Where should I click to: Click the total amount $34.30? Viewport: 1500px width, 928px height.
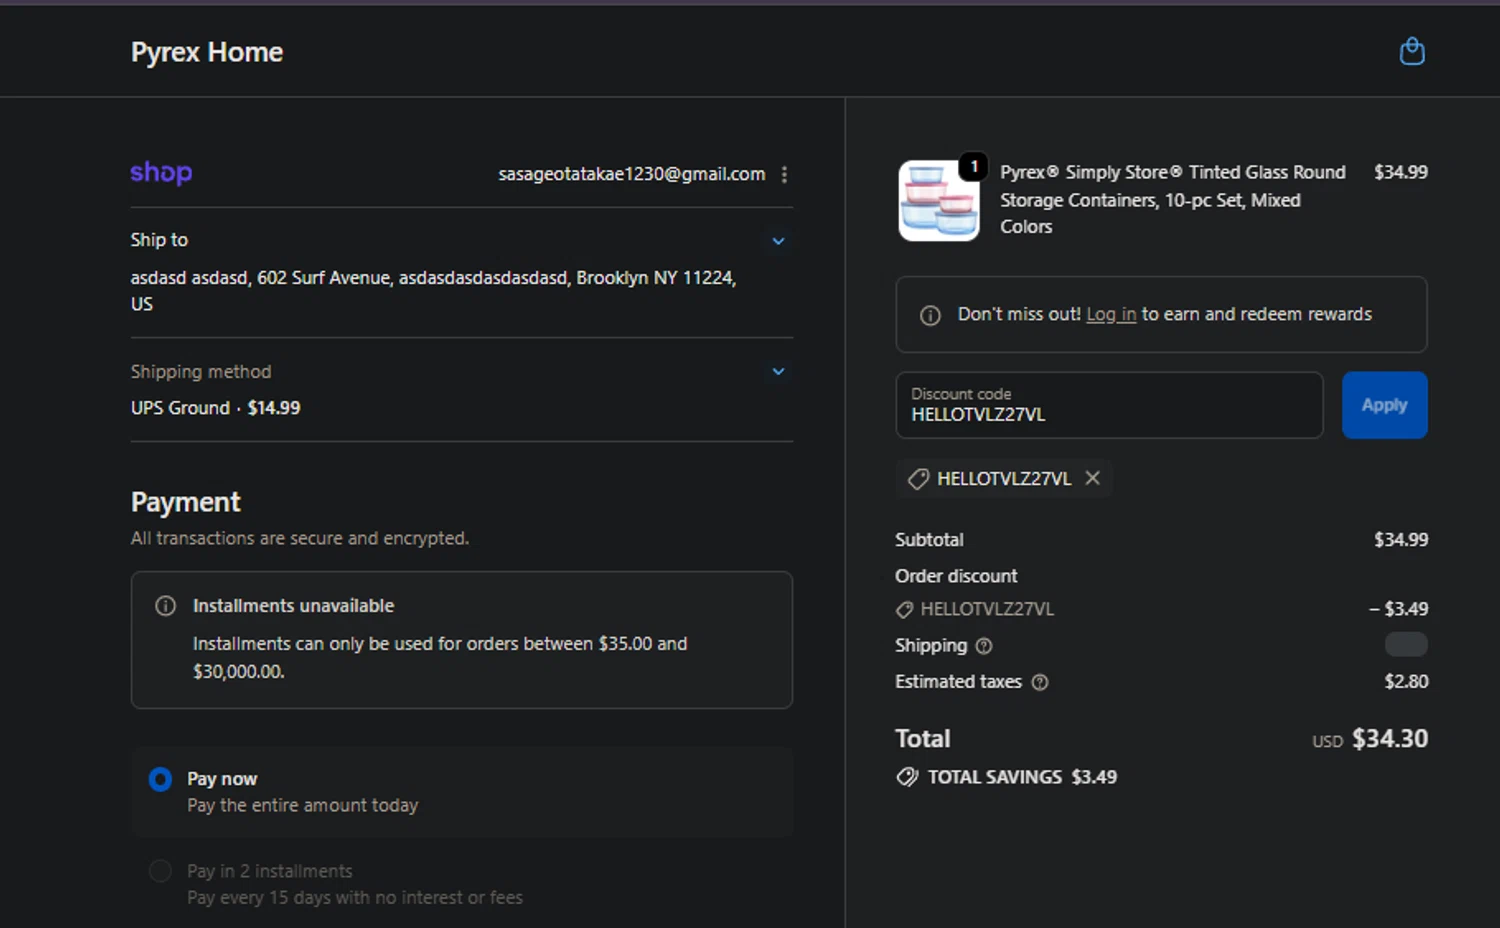pyautogui.click(x=1390, y=739)
